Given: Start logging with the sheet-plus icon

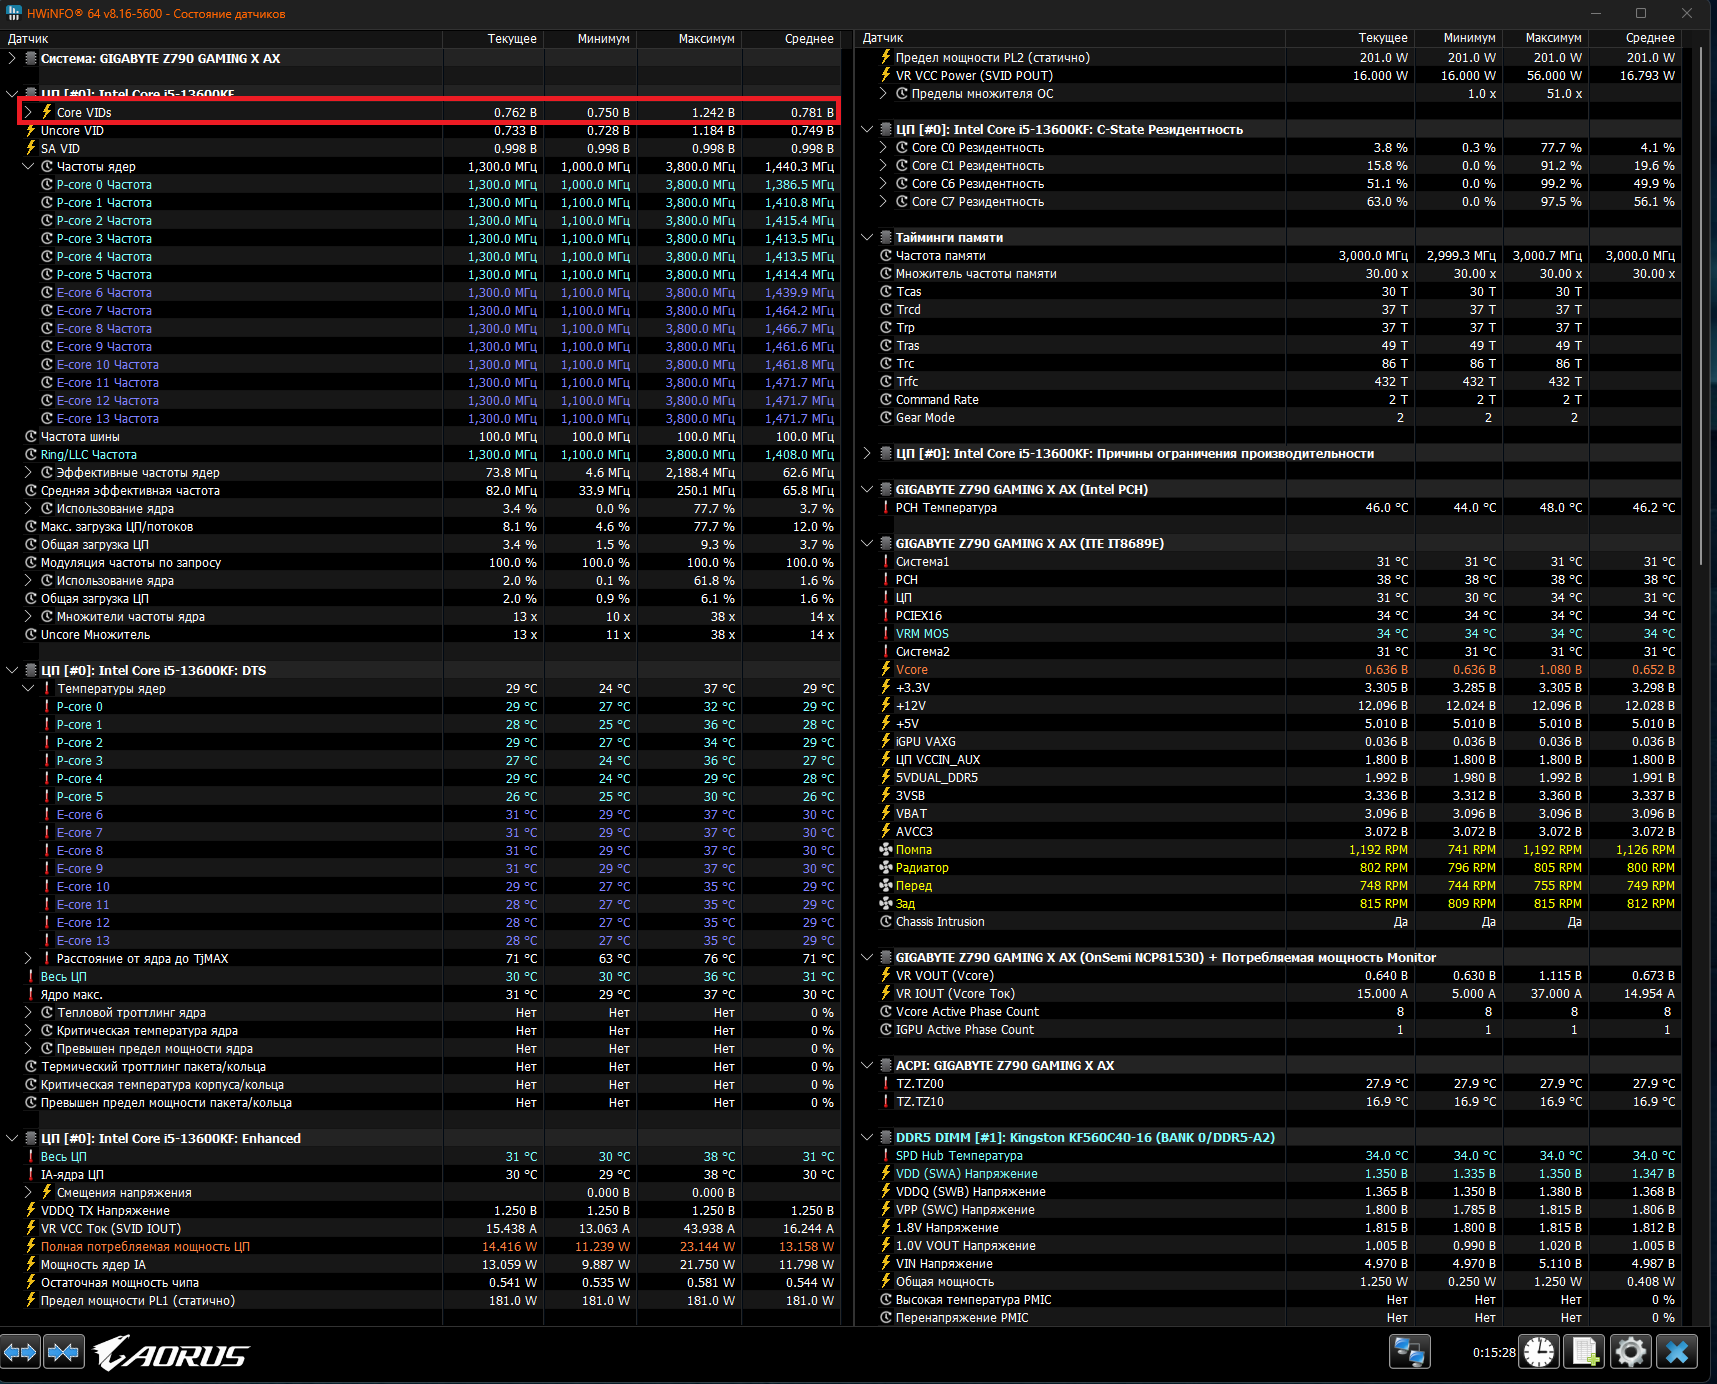Looking at the screenshot, I should (x=1585, y=1353).
